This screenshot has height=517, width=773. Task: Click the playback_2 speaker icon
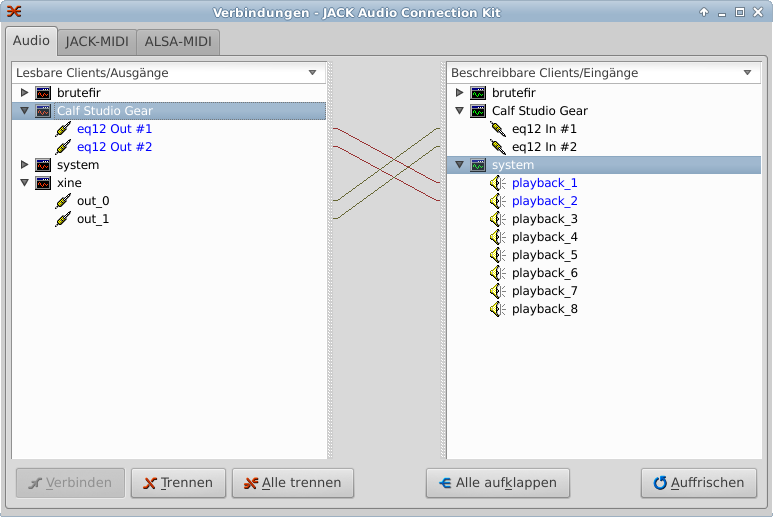pyautogui.click(x=497, y=201)
